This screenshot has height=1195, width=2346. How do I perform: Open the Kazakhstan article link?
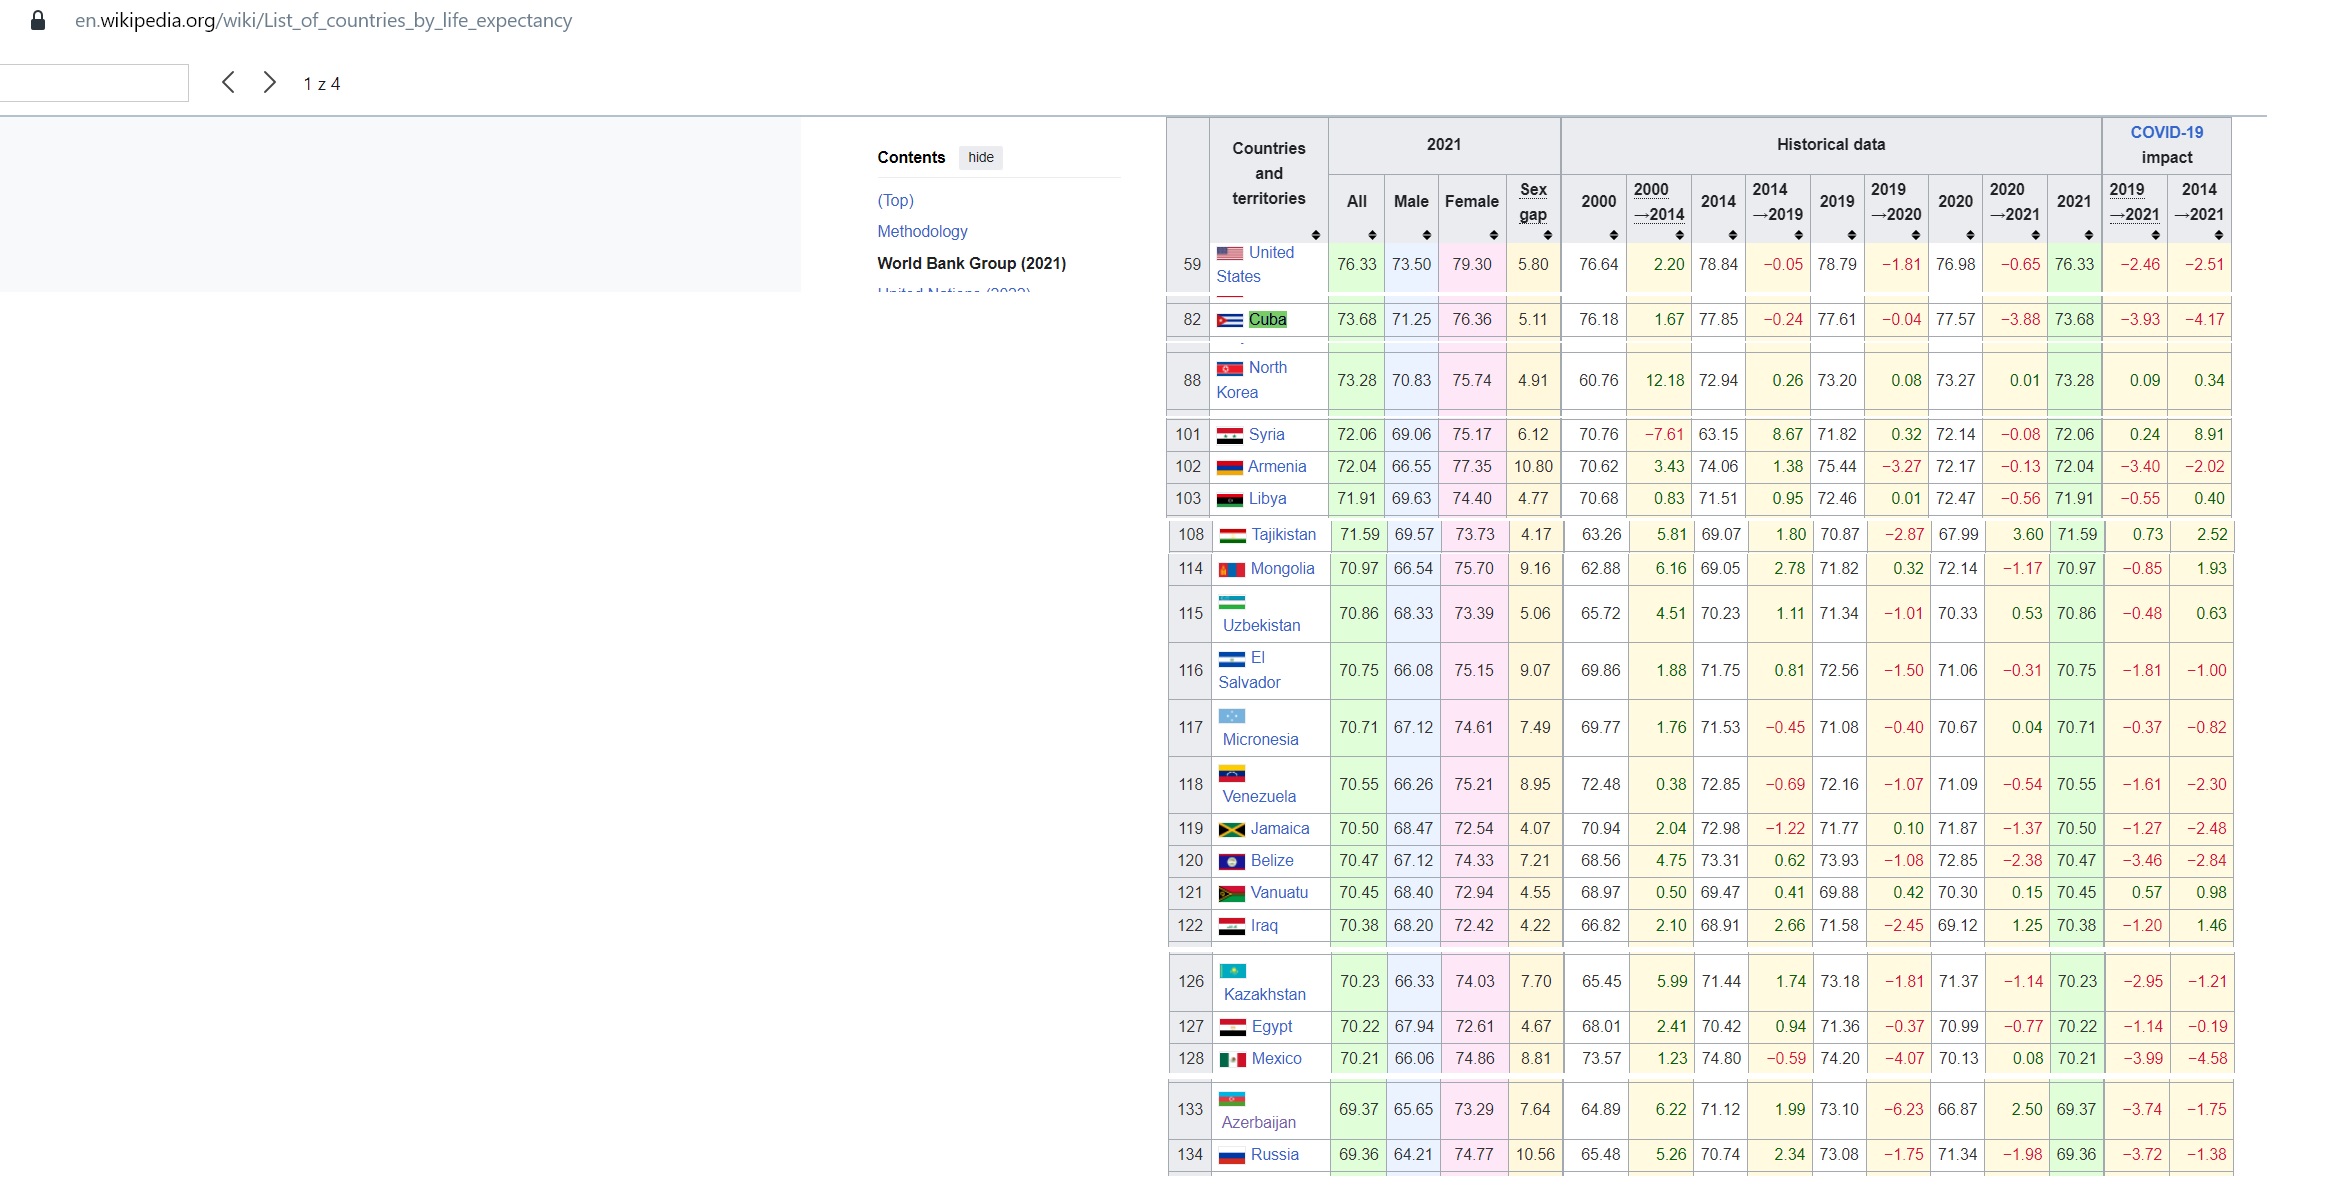(1264, 995)
